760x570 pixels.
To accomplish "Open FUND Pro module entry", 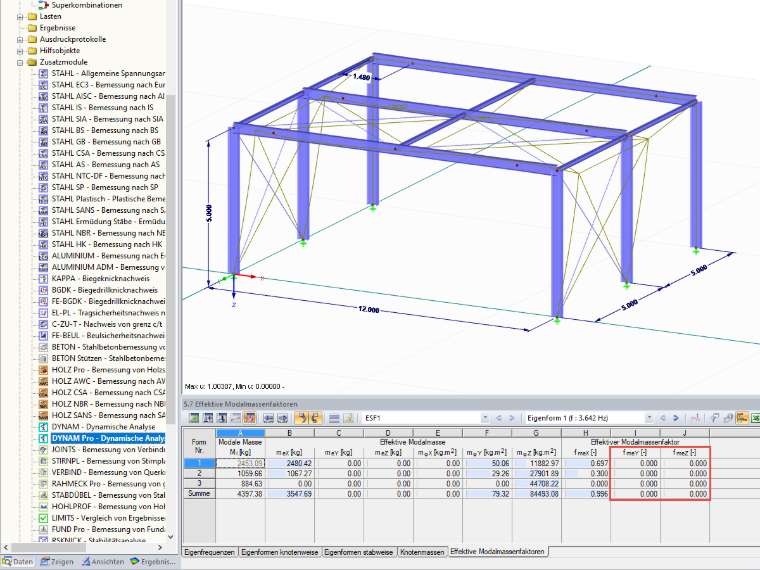I will (x=108, y=530).
